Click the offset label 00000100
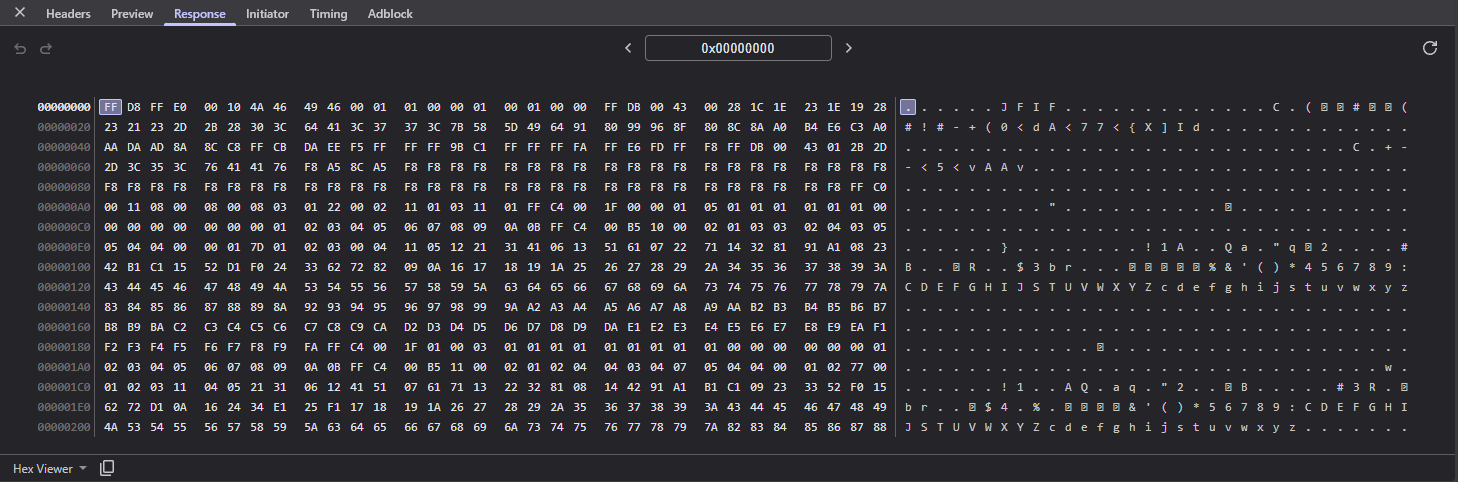The height and width of the screenshot is (482, 1458). [x=64, y=267]
